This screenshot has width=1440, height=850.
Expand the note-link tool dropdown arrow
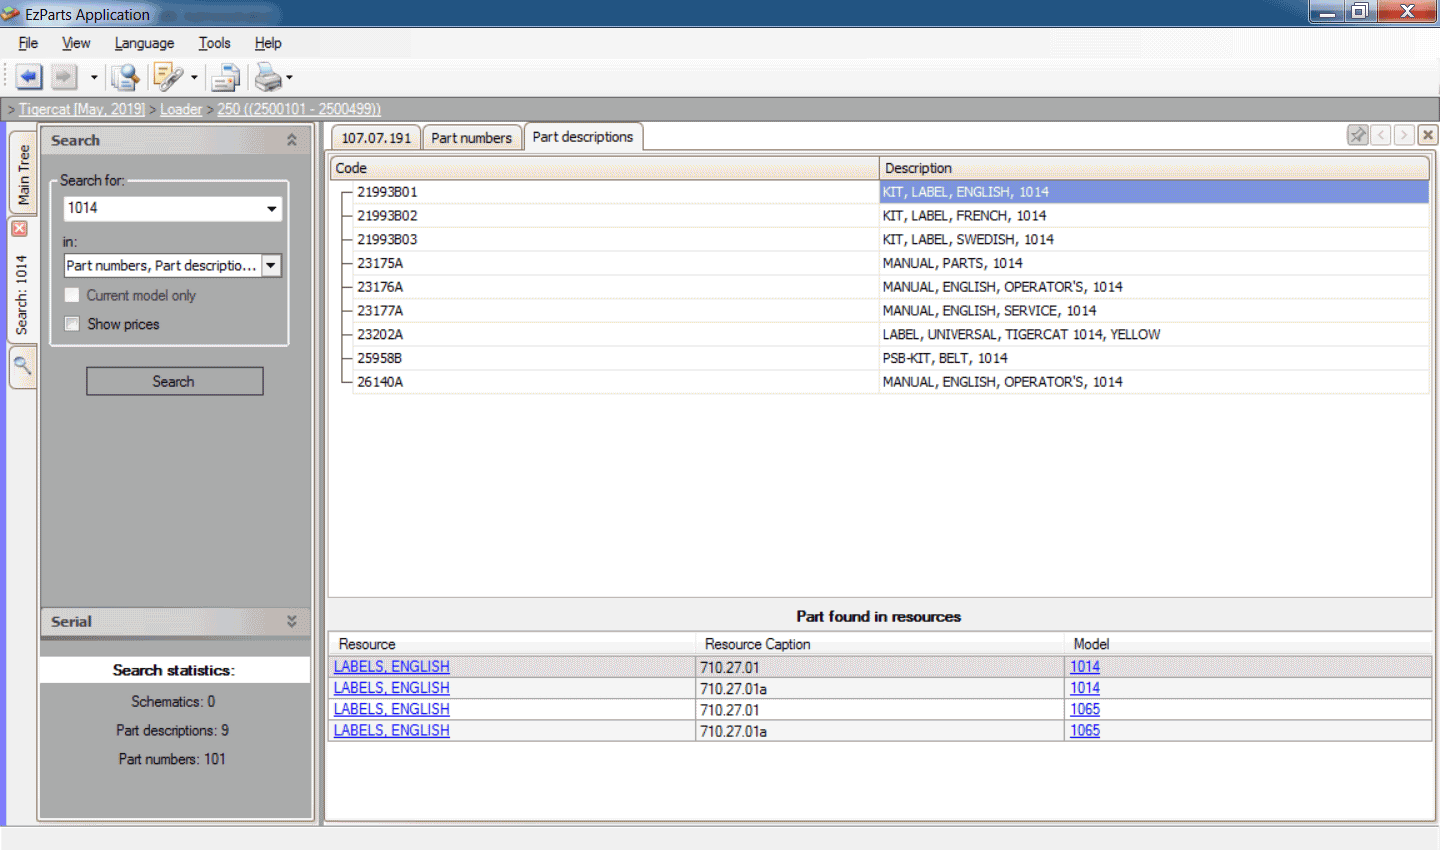point(194,77)
